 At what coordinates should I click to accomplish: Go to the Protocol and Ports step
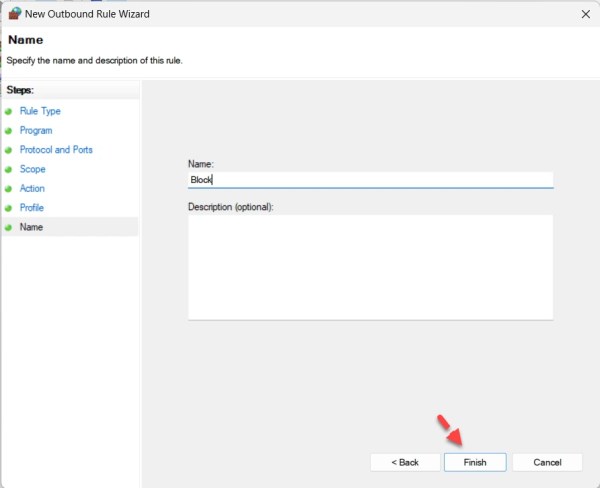56,150
